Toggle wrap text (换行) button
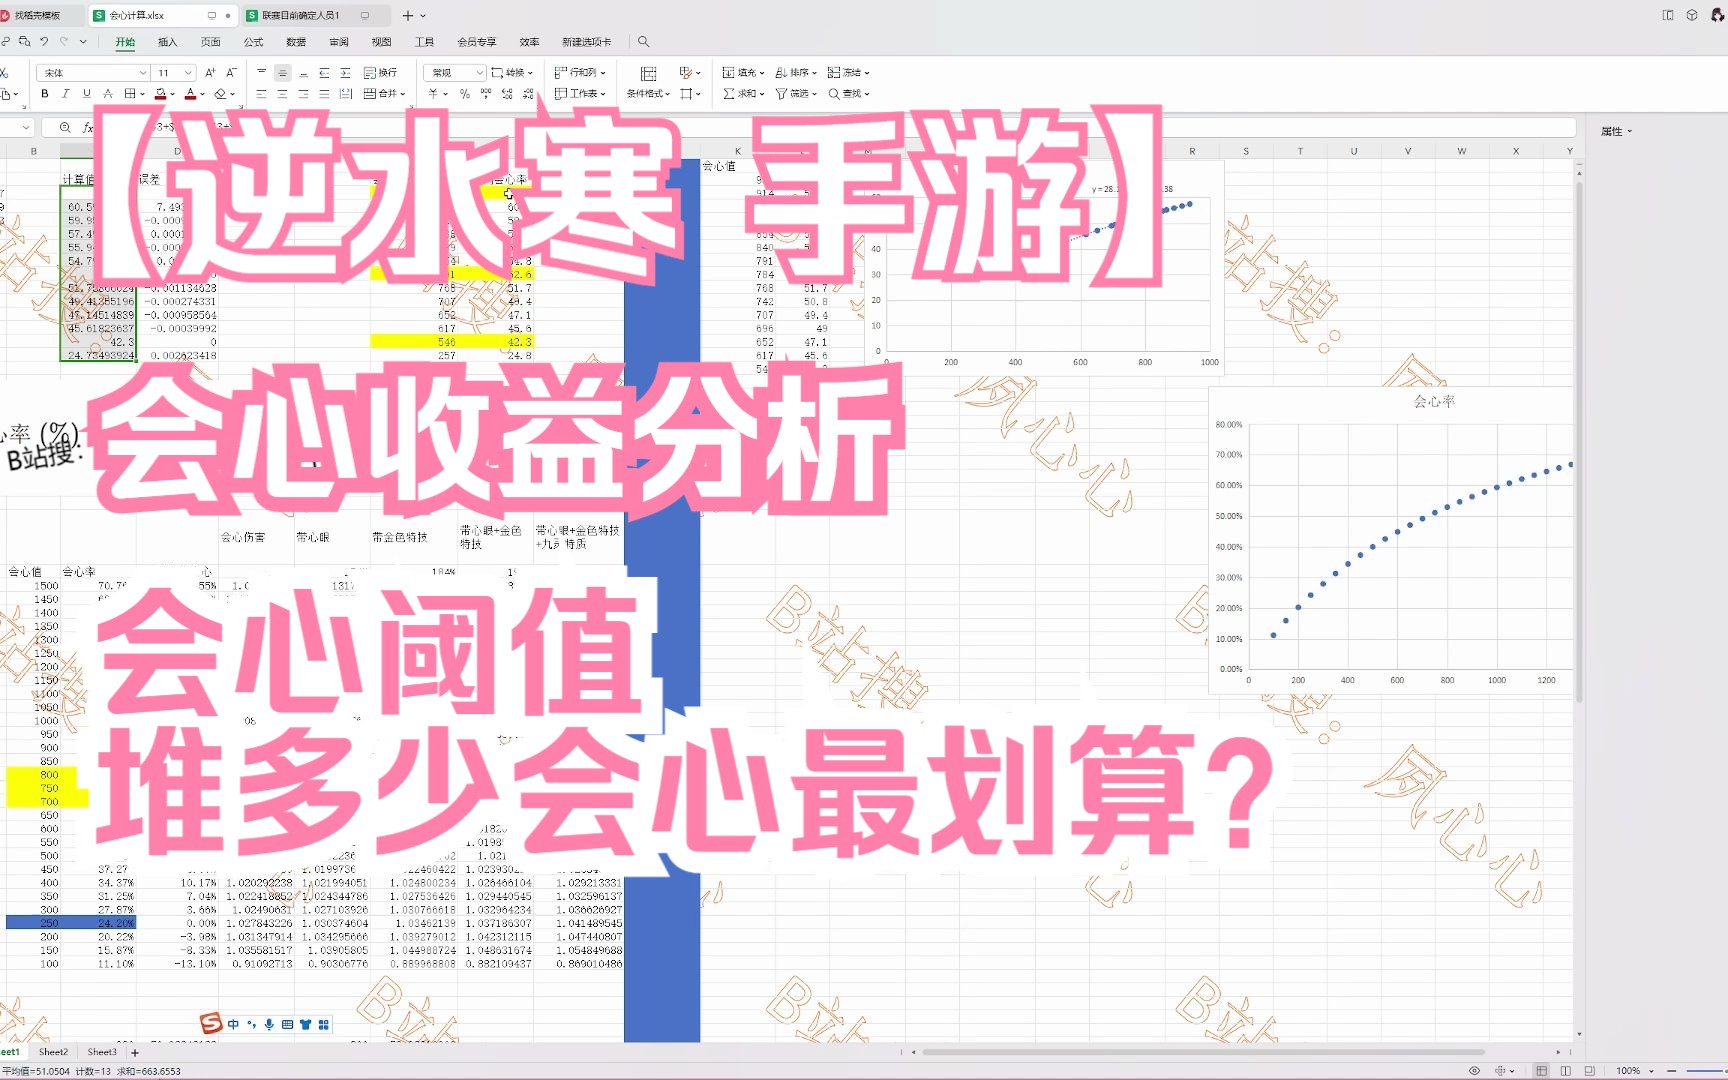The width and height of the screenshot is (1728, 1080). [381, 73]
